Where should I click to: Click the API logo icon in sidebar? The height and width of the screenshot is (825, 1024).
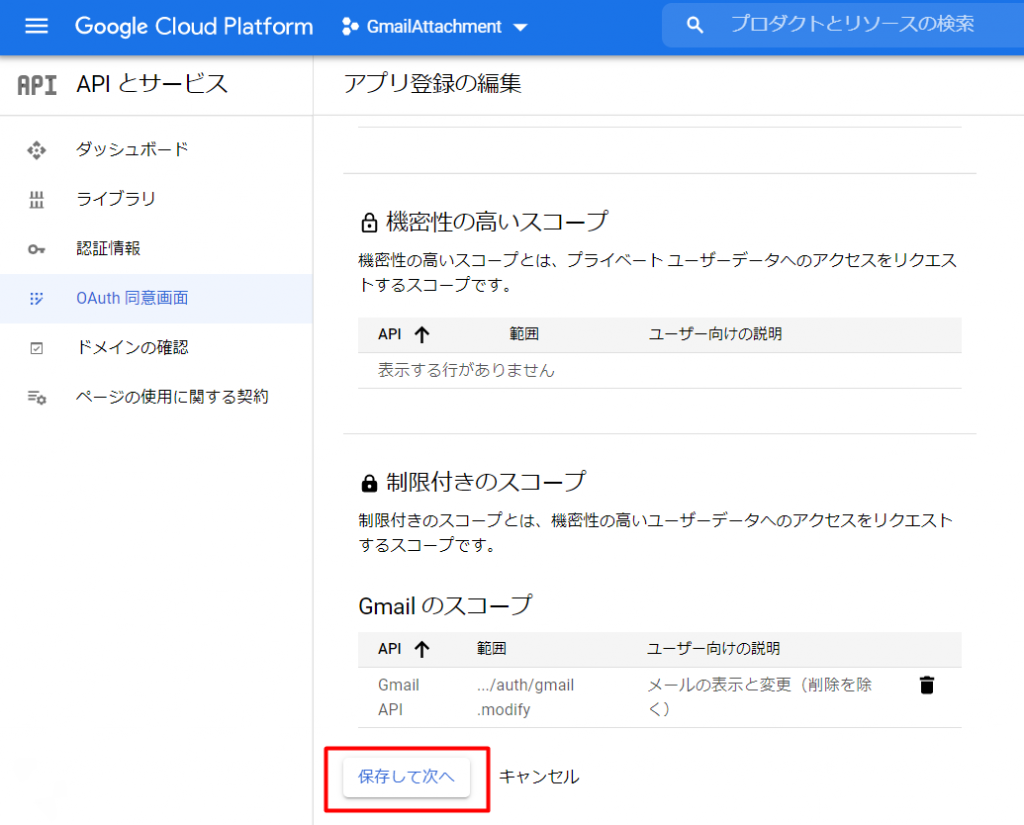click(x=37, y=85)
